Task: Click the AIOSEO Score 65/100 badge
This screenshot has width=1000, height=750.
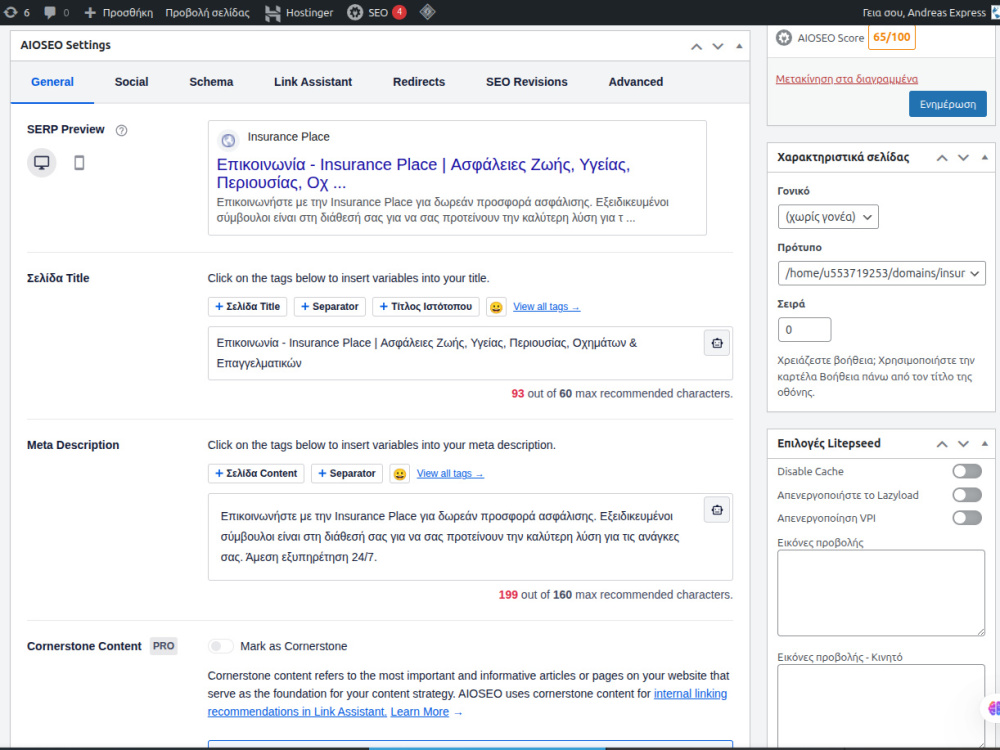Action: pos(892,38)
